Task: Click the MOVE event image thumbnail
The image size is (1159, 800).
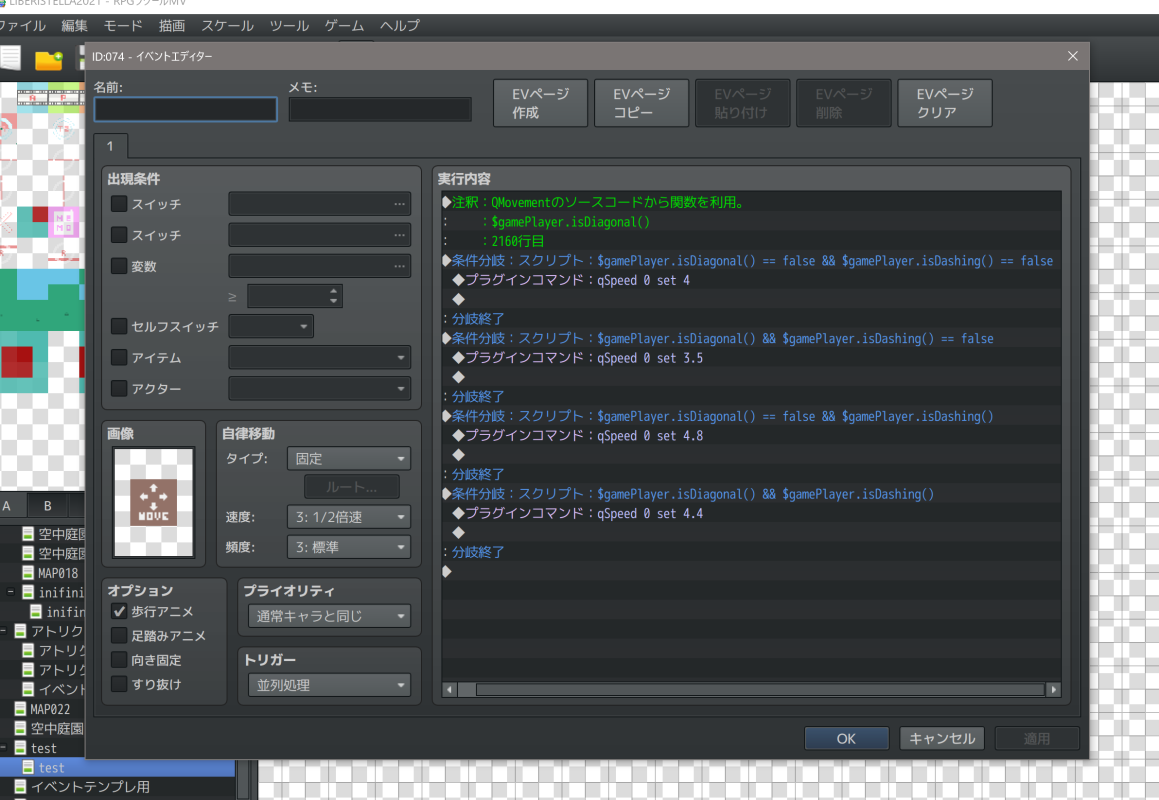Action: click(x=154, y=502)
